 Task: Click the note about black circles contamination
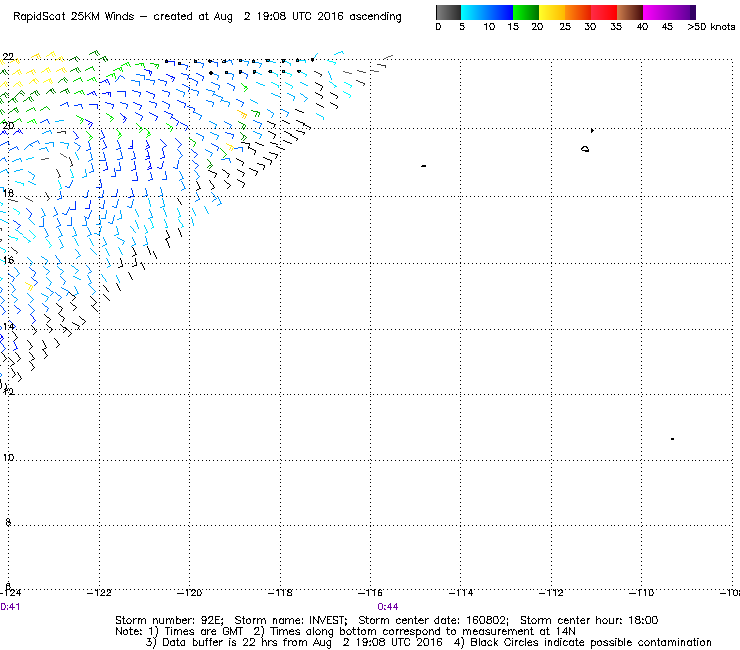point(582,642)
